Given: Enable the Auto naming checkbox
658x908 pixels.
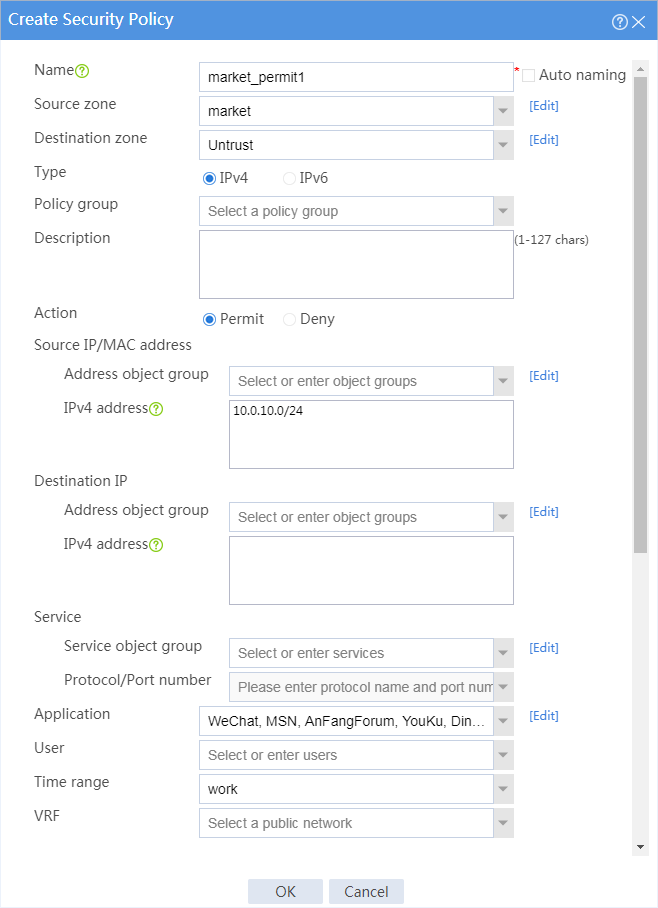Looking at the screenshot, I should click(528, 75).
